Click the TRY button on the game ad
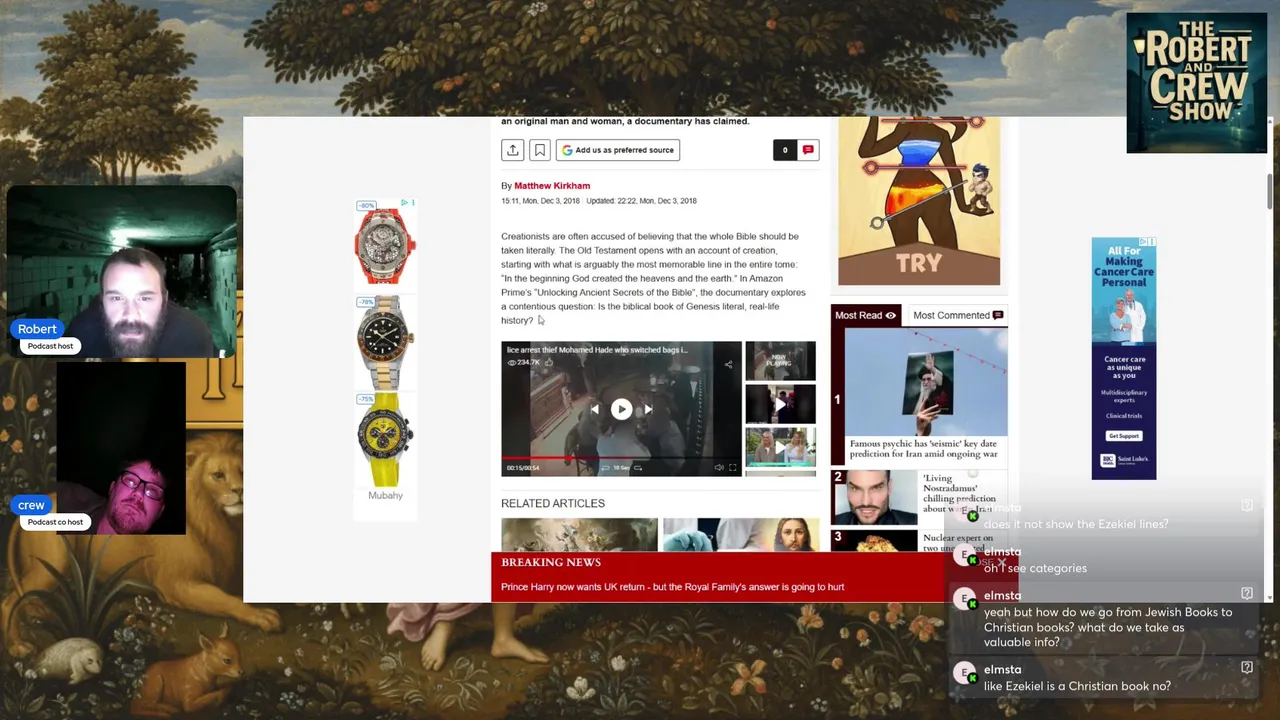The image size is (1280, 720). pos(919,264)
